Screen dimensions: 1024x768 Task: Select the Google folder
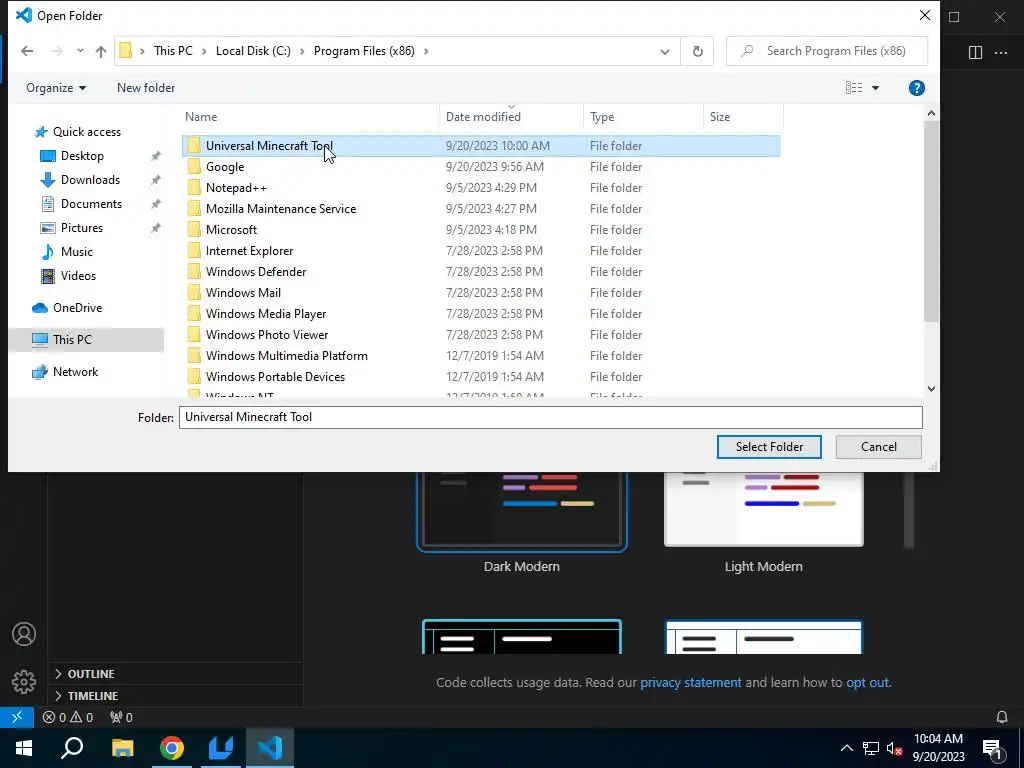coord(481,167)
